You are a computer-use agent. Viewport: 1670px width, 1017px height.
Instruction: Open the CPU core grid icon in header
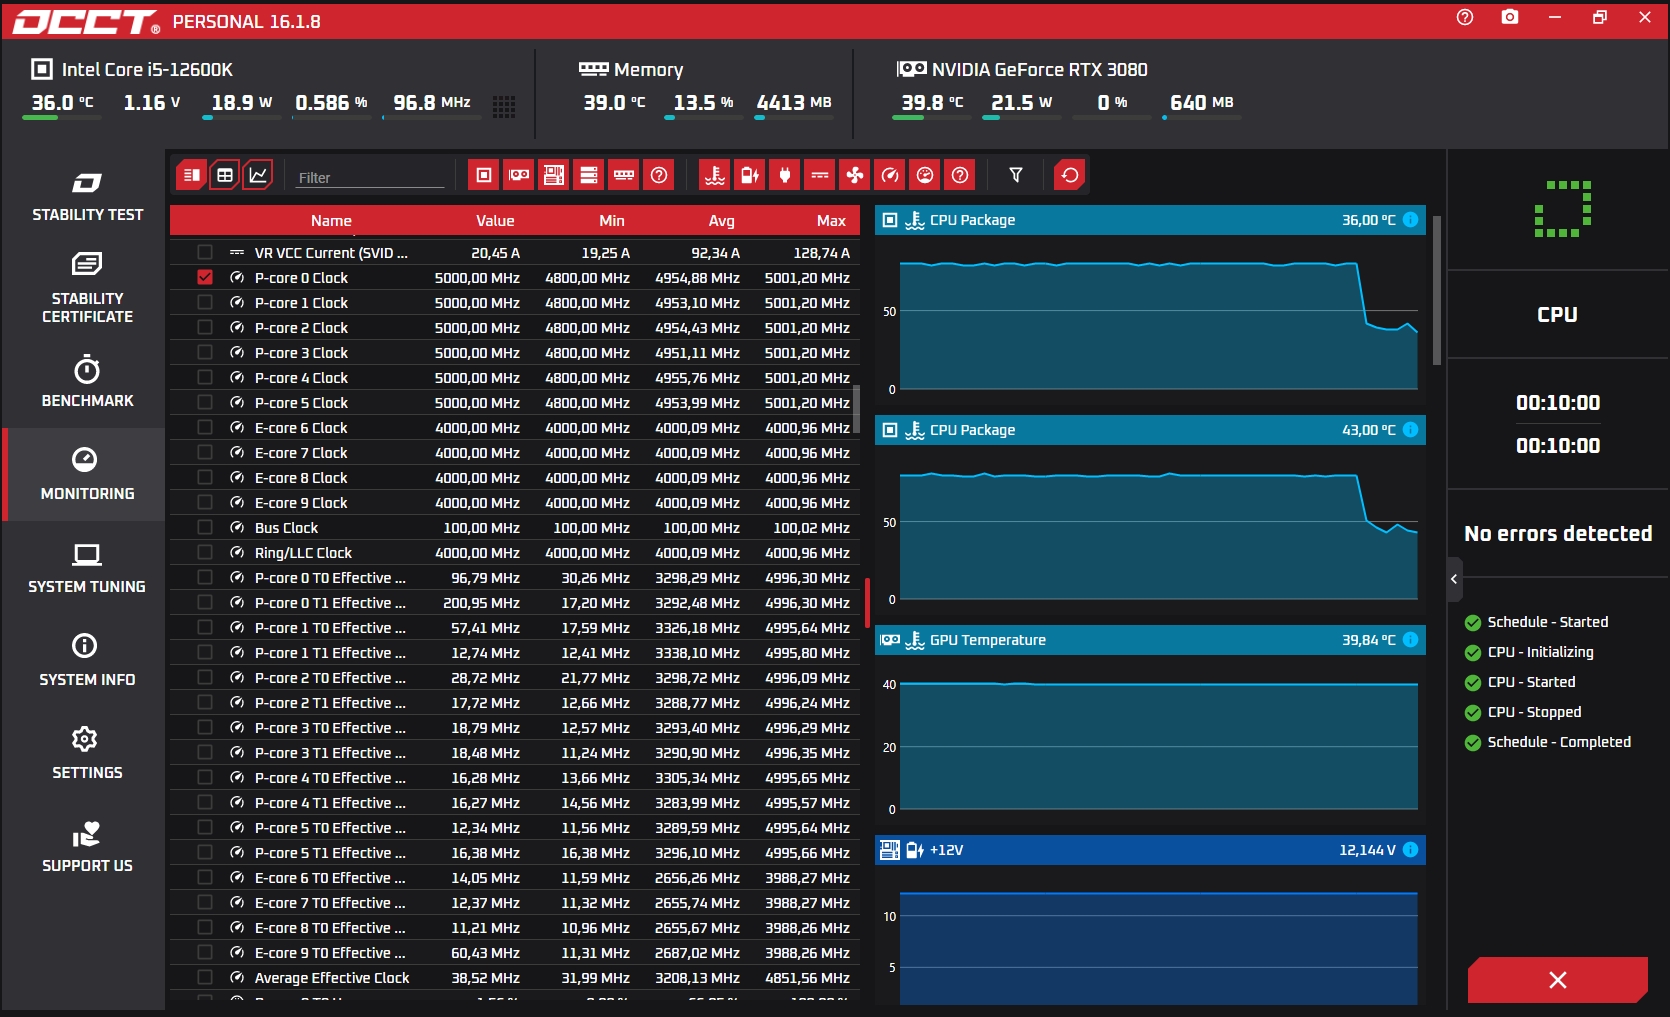504,107
